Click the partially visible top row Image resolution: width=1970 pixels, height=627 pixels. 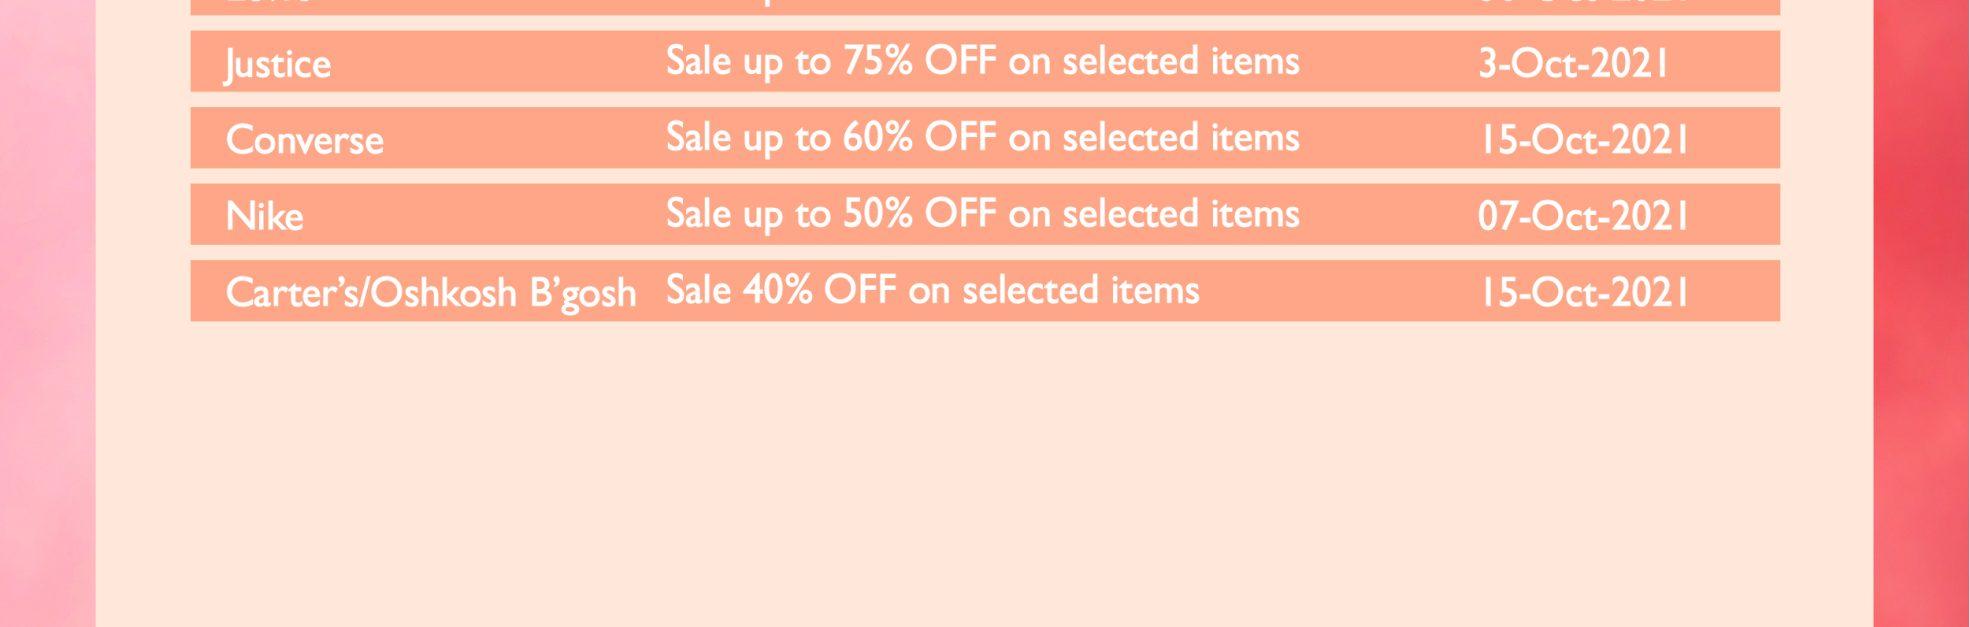(985, 6)
